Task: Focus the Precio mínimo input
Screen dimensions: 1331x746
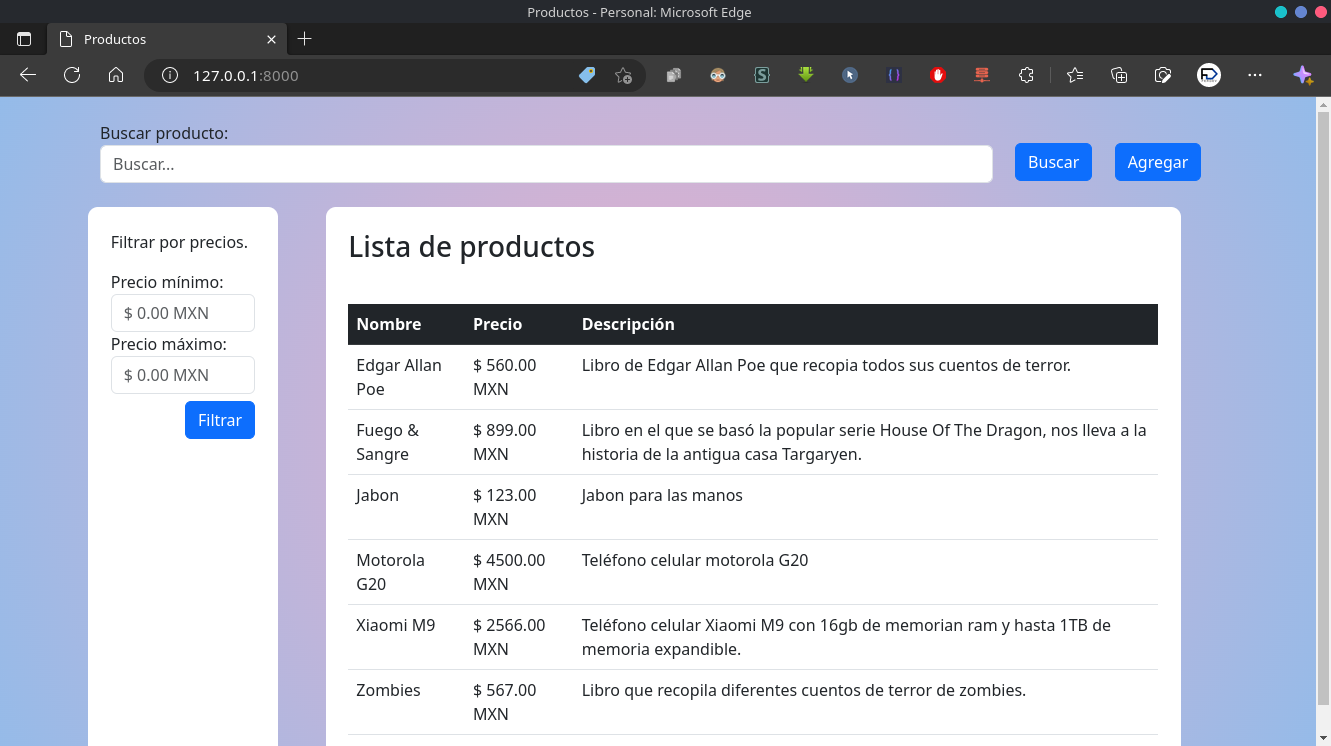Action: point(183,313)
